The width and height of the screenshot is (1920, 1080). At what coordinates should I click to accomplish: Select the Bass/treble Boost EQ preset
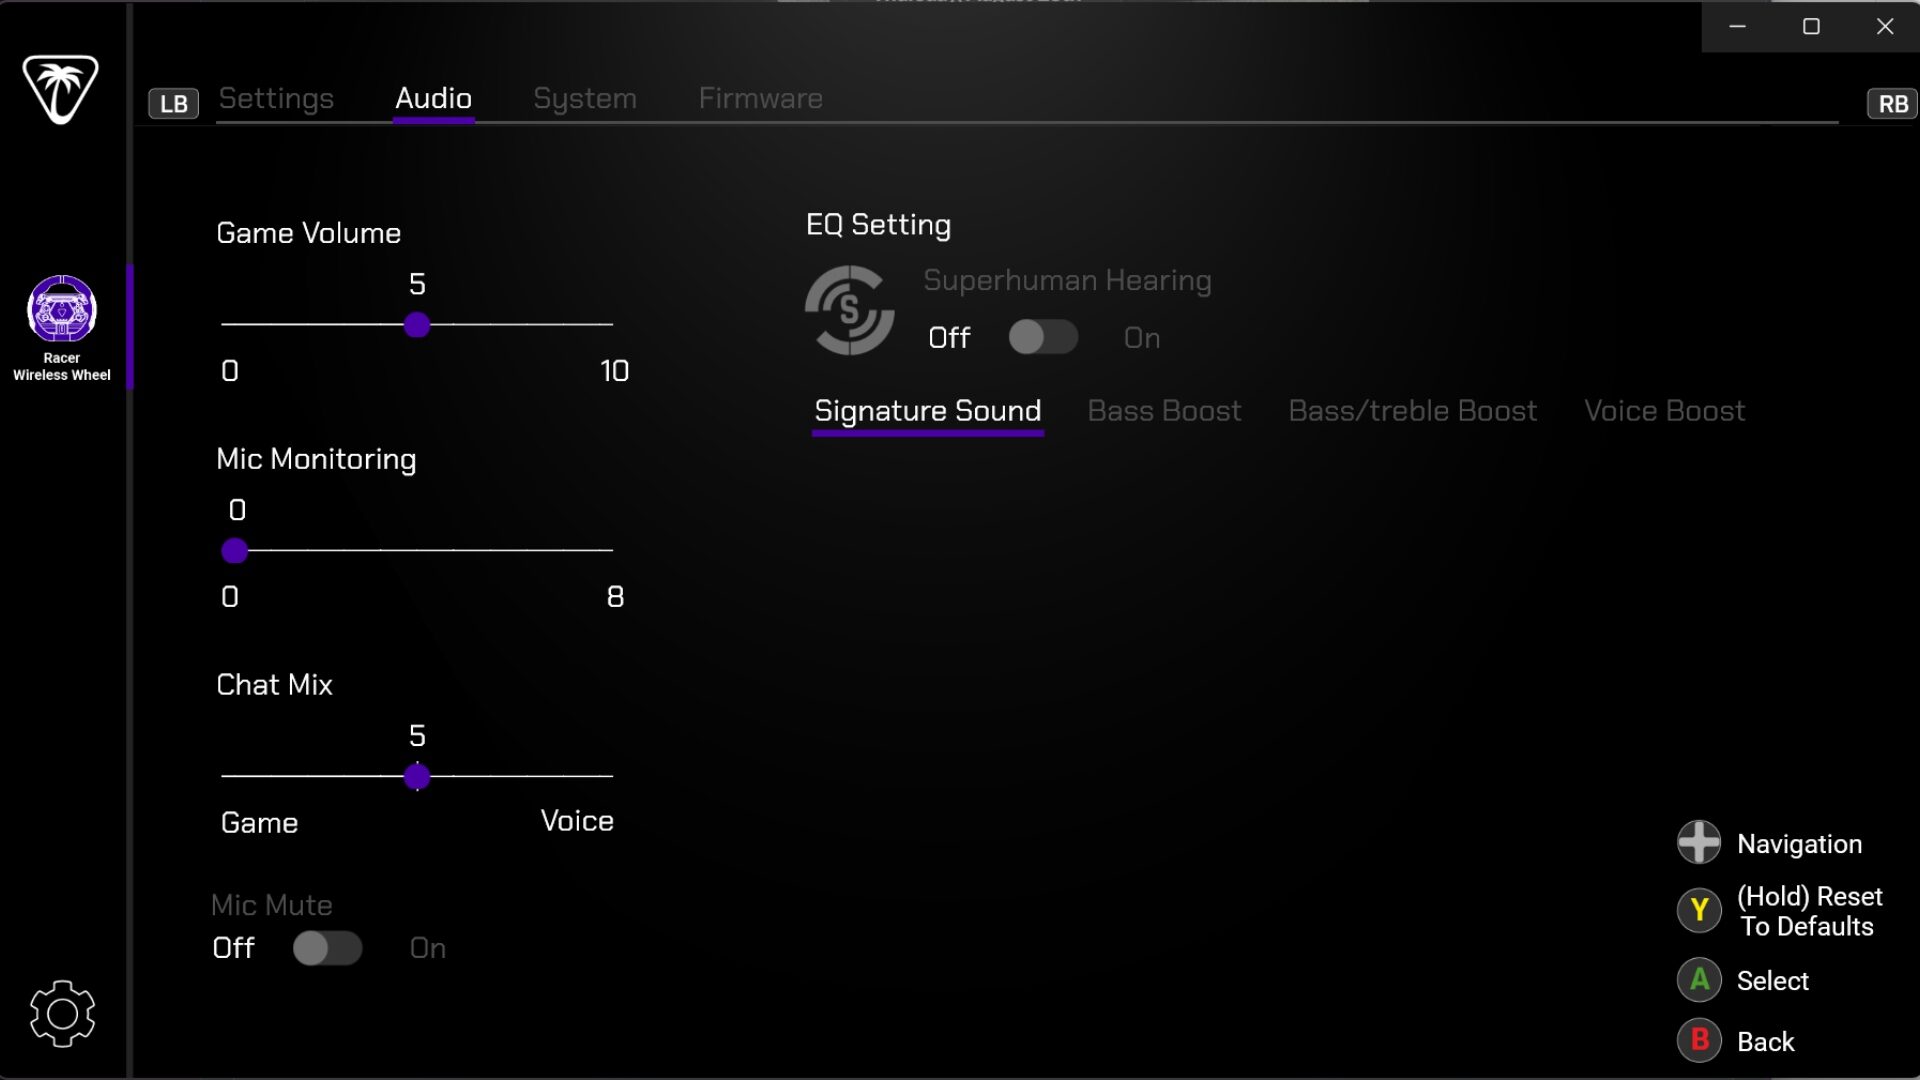click(x=1412, y=411)
